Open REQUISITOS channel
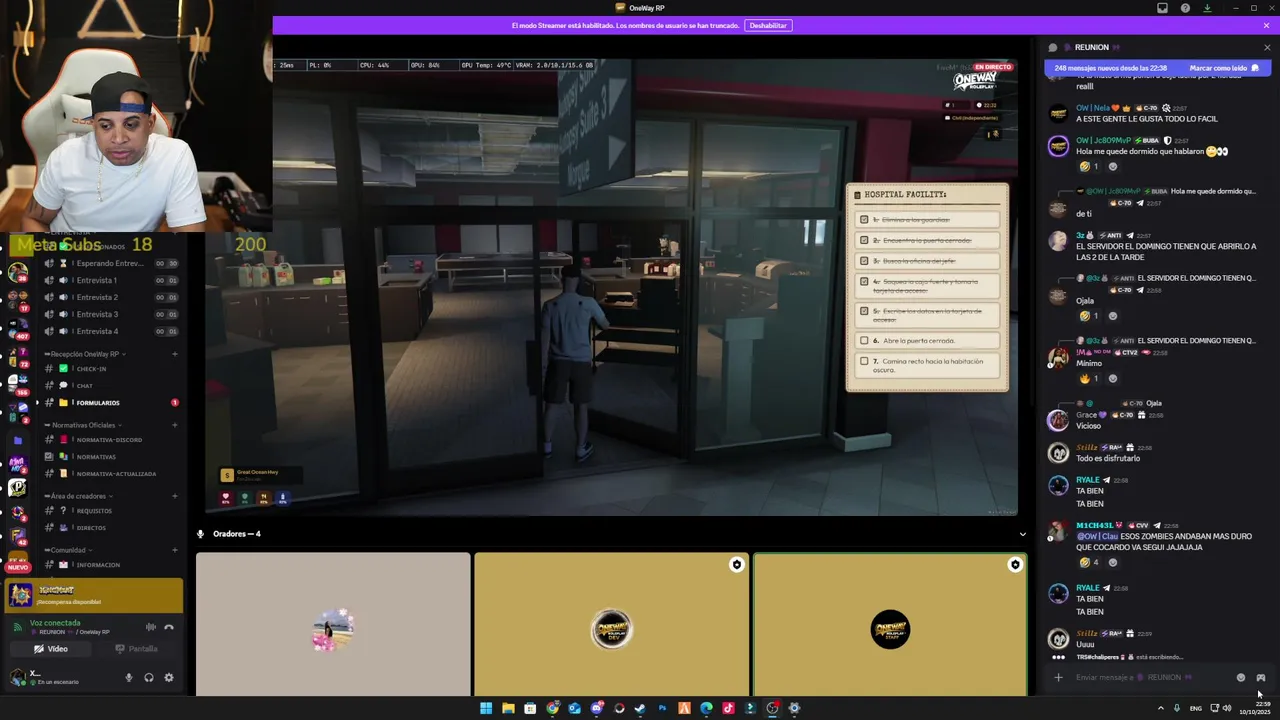The image size is (1280, 720). 110,511
